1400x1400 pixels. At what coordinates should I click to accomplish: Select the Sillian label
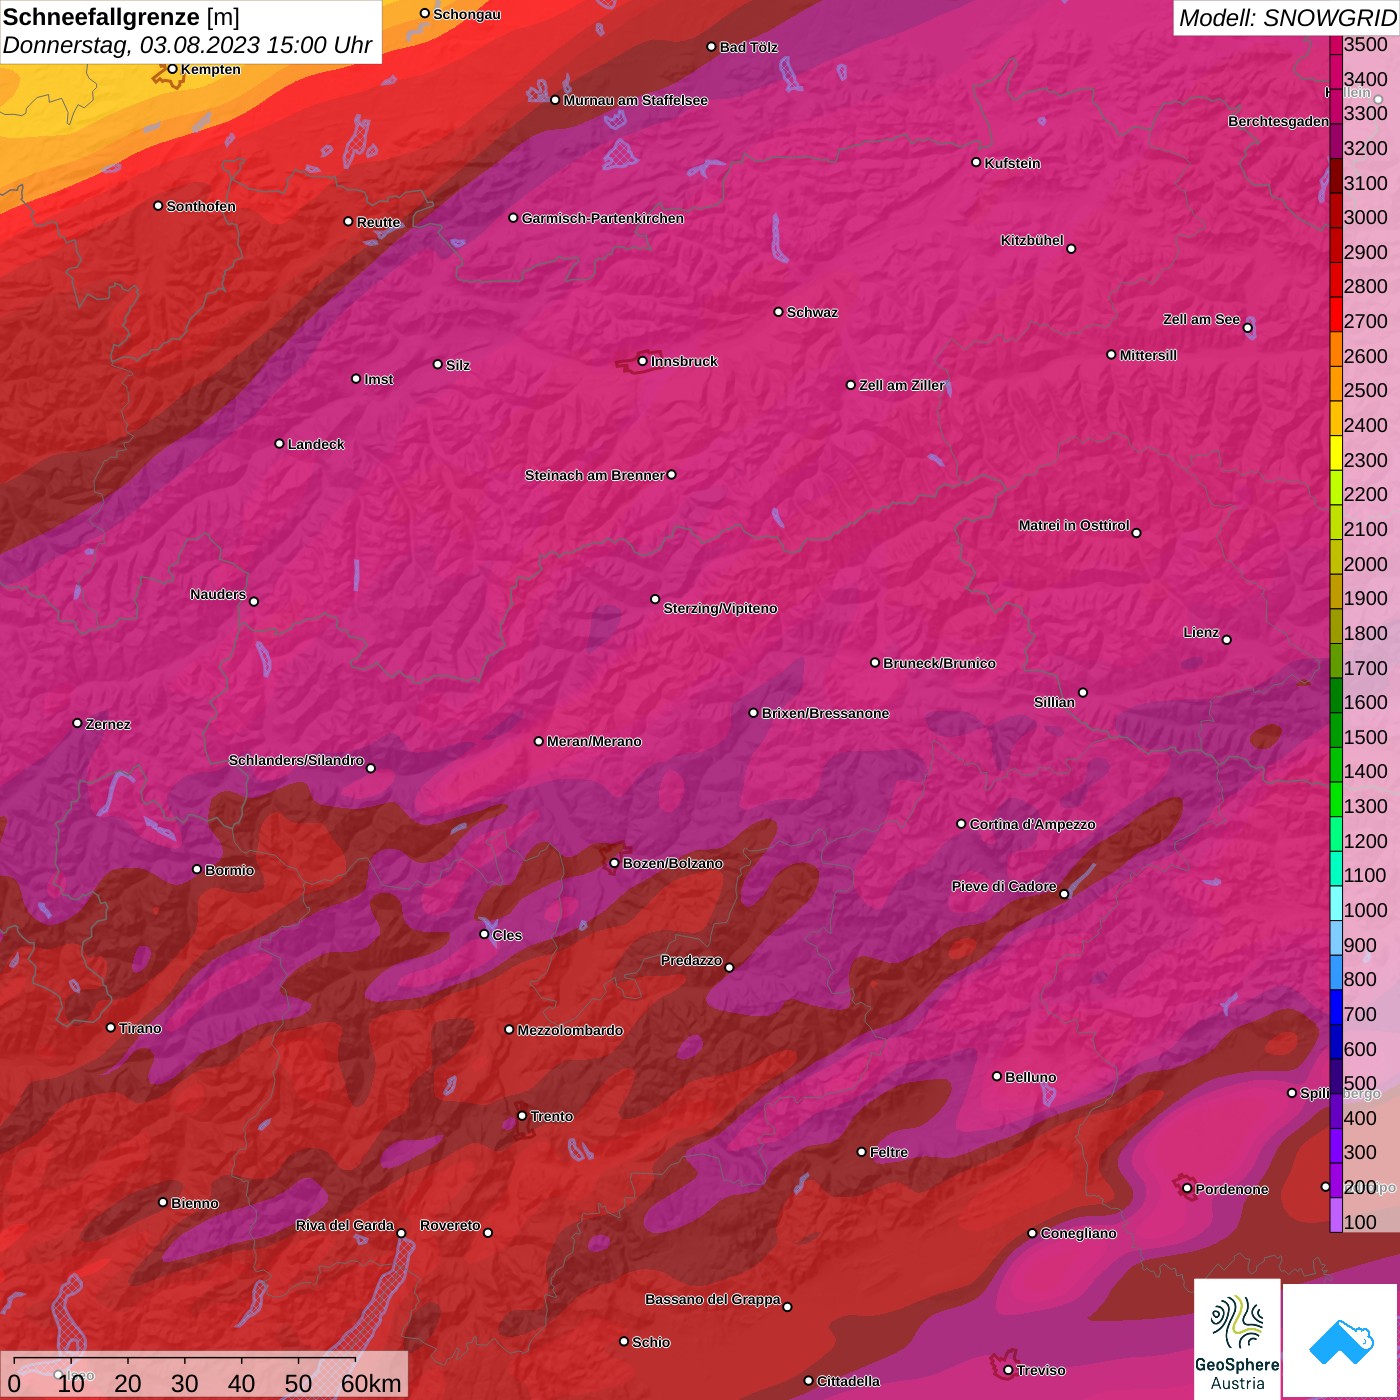pyautogui.click(x=1055, y=702)
